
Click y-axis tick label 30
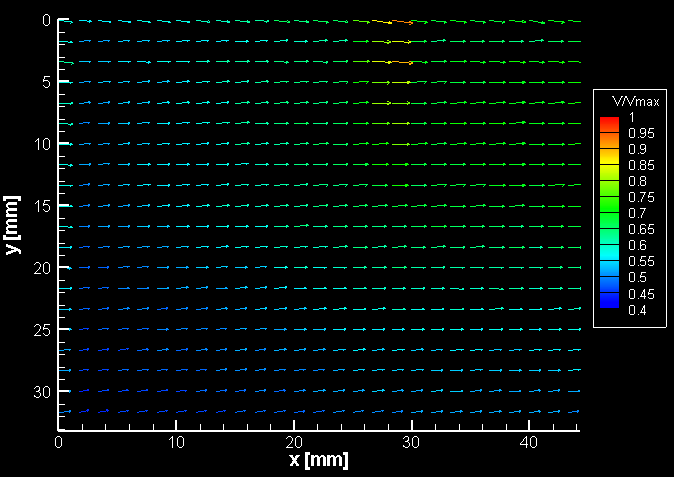pyautogui.click(x=43, y=392)
